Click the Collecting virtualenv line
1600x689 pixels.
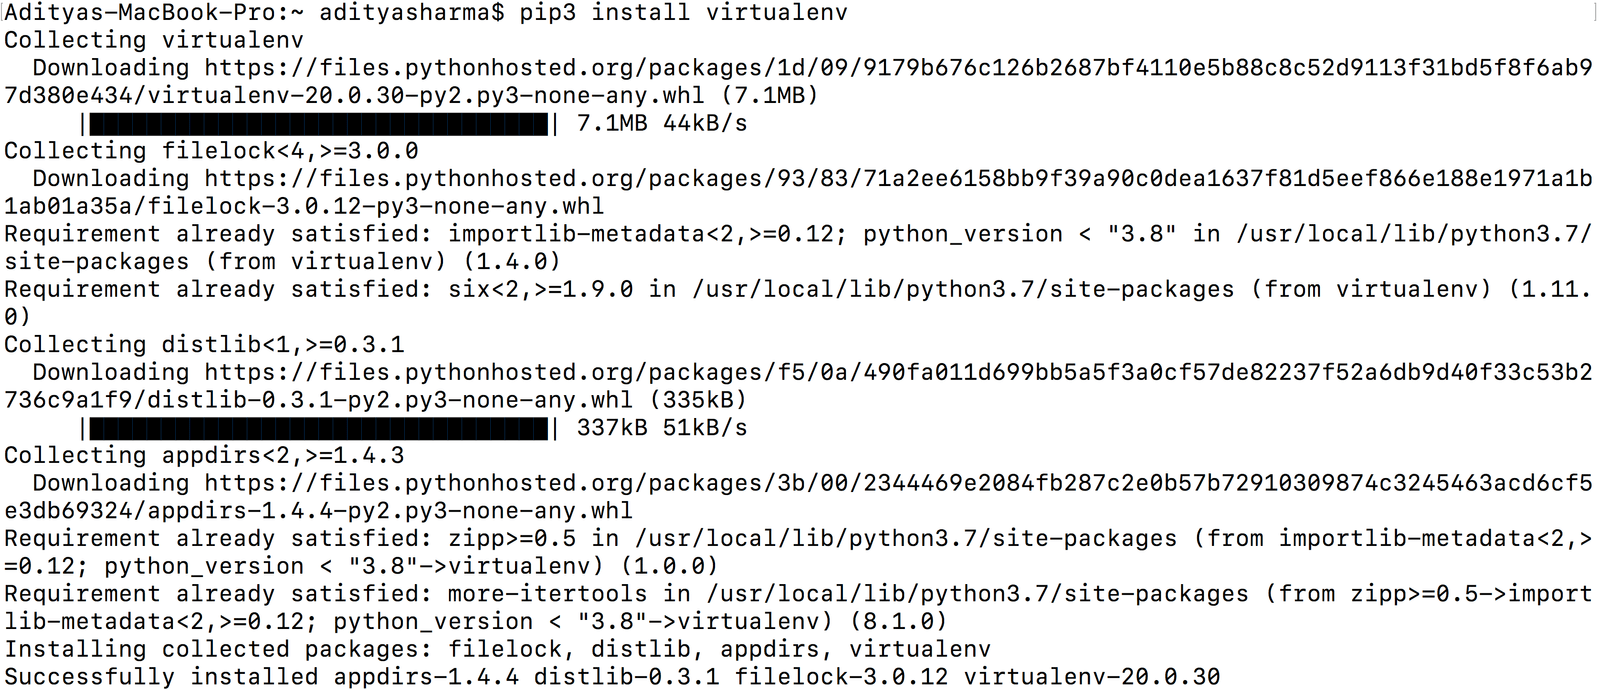[x=154, y=41]
